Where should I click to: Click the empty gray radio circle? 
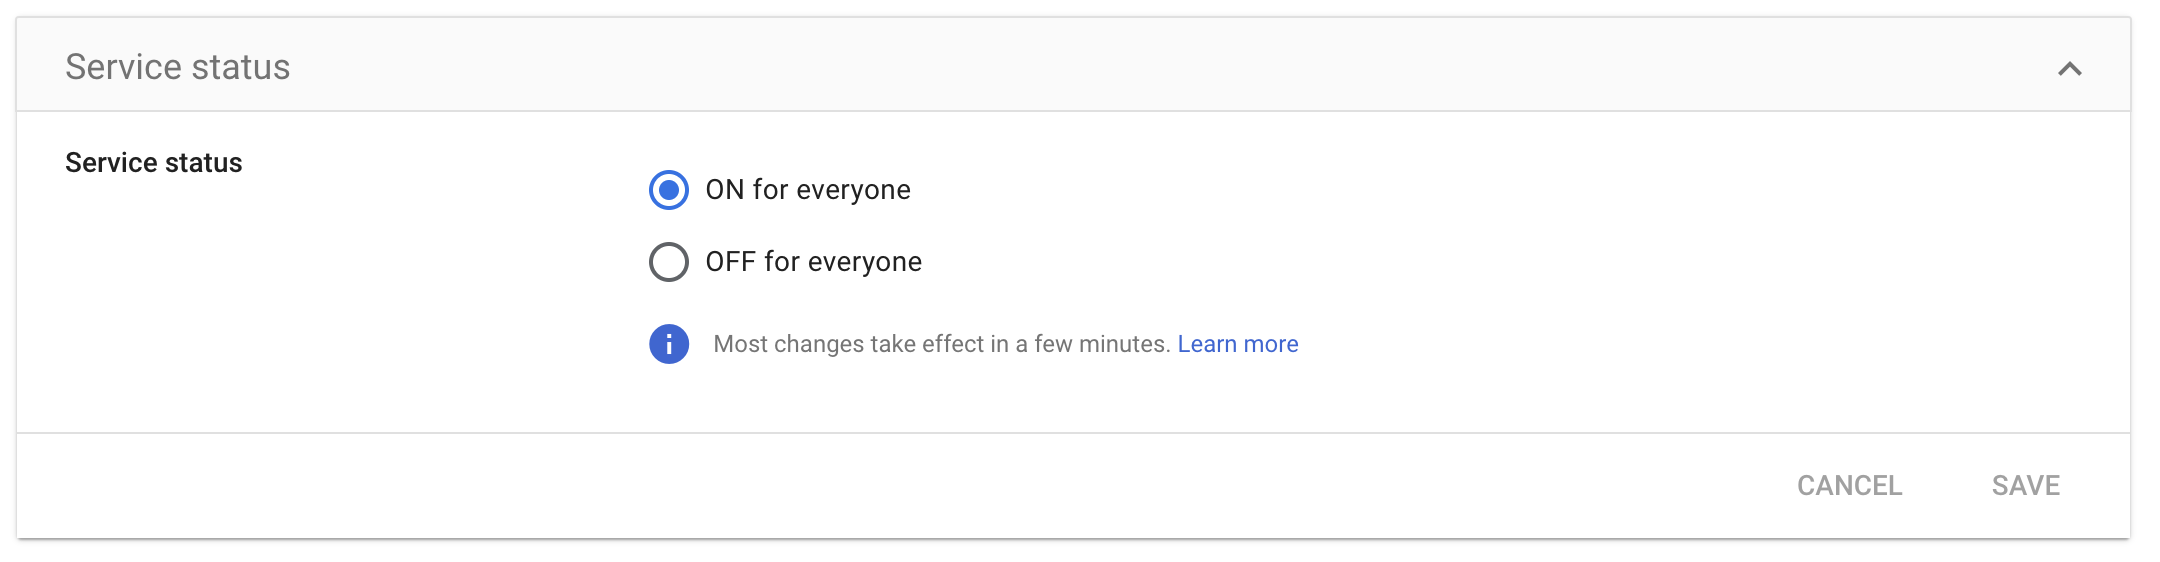669,262
